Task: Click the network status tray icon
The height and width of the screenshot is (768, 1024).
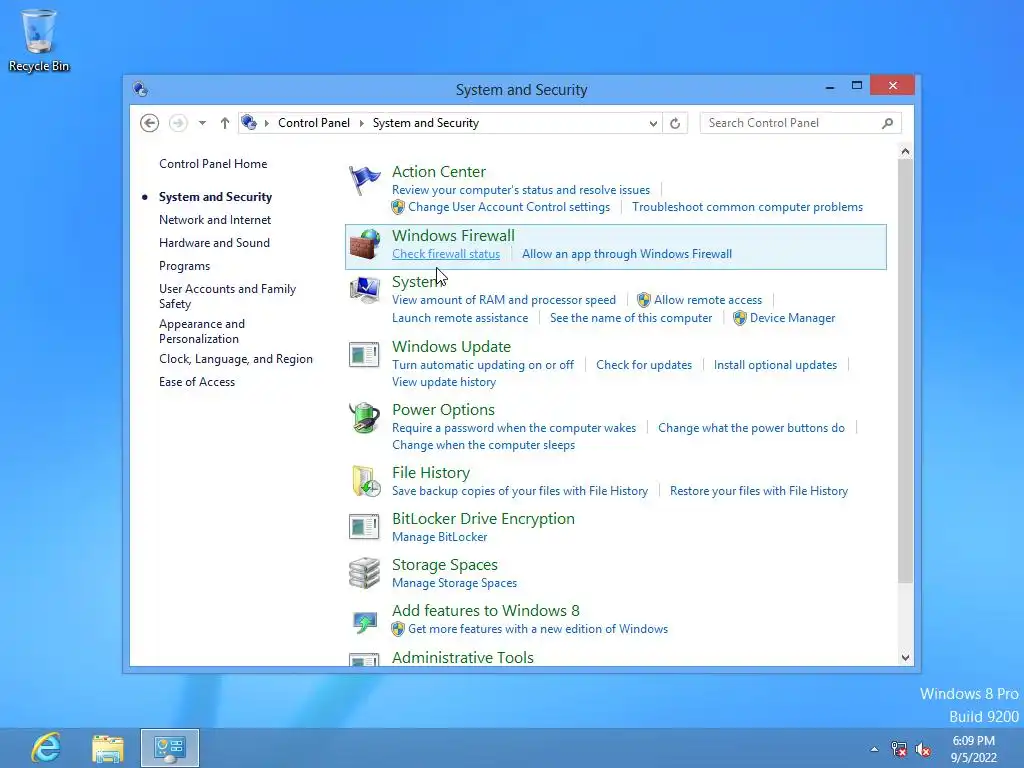Action: (899, 749)
